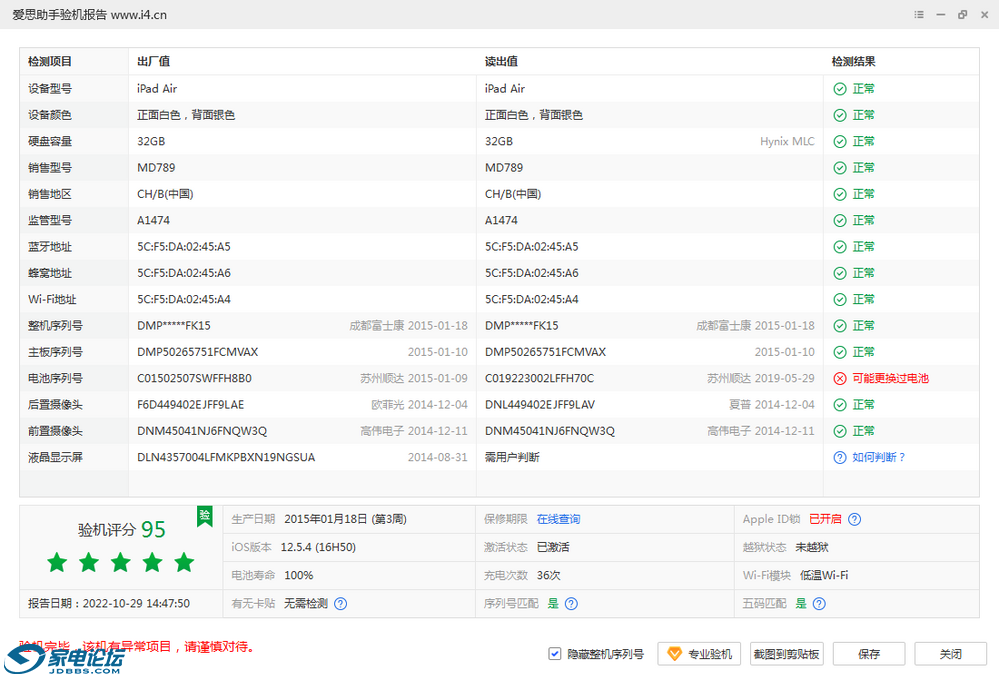The image size is (999, 680).
Task: Click the green check icon in 销售型号 row
Action: tap(840, 168)
